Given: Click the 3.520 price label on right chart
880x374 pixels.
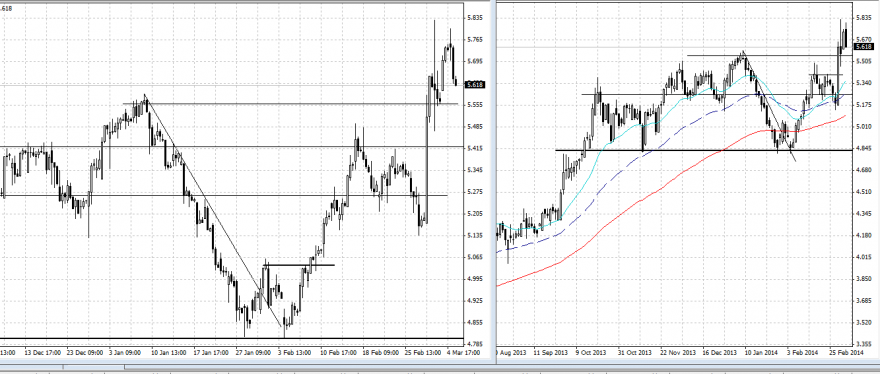Looking at the screenshot, I should (x=863, y=323).
